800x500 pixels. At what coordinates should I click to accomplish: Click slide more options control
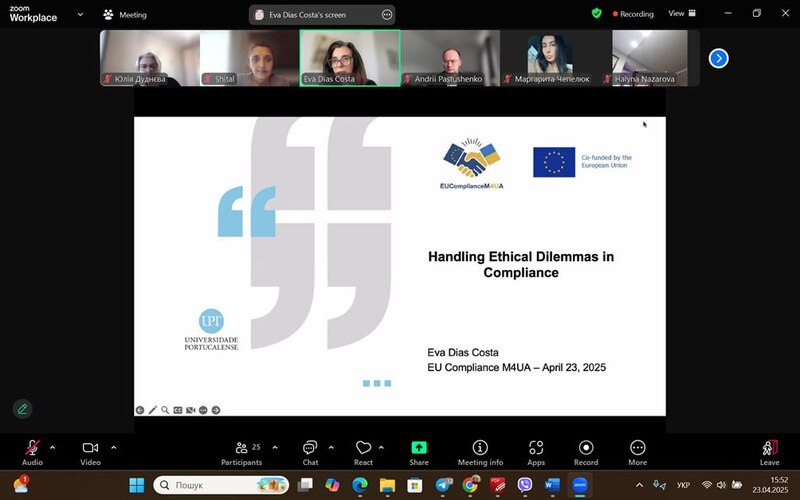click(x=203, y=410)
